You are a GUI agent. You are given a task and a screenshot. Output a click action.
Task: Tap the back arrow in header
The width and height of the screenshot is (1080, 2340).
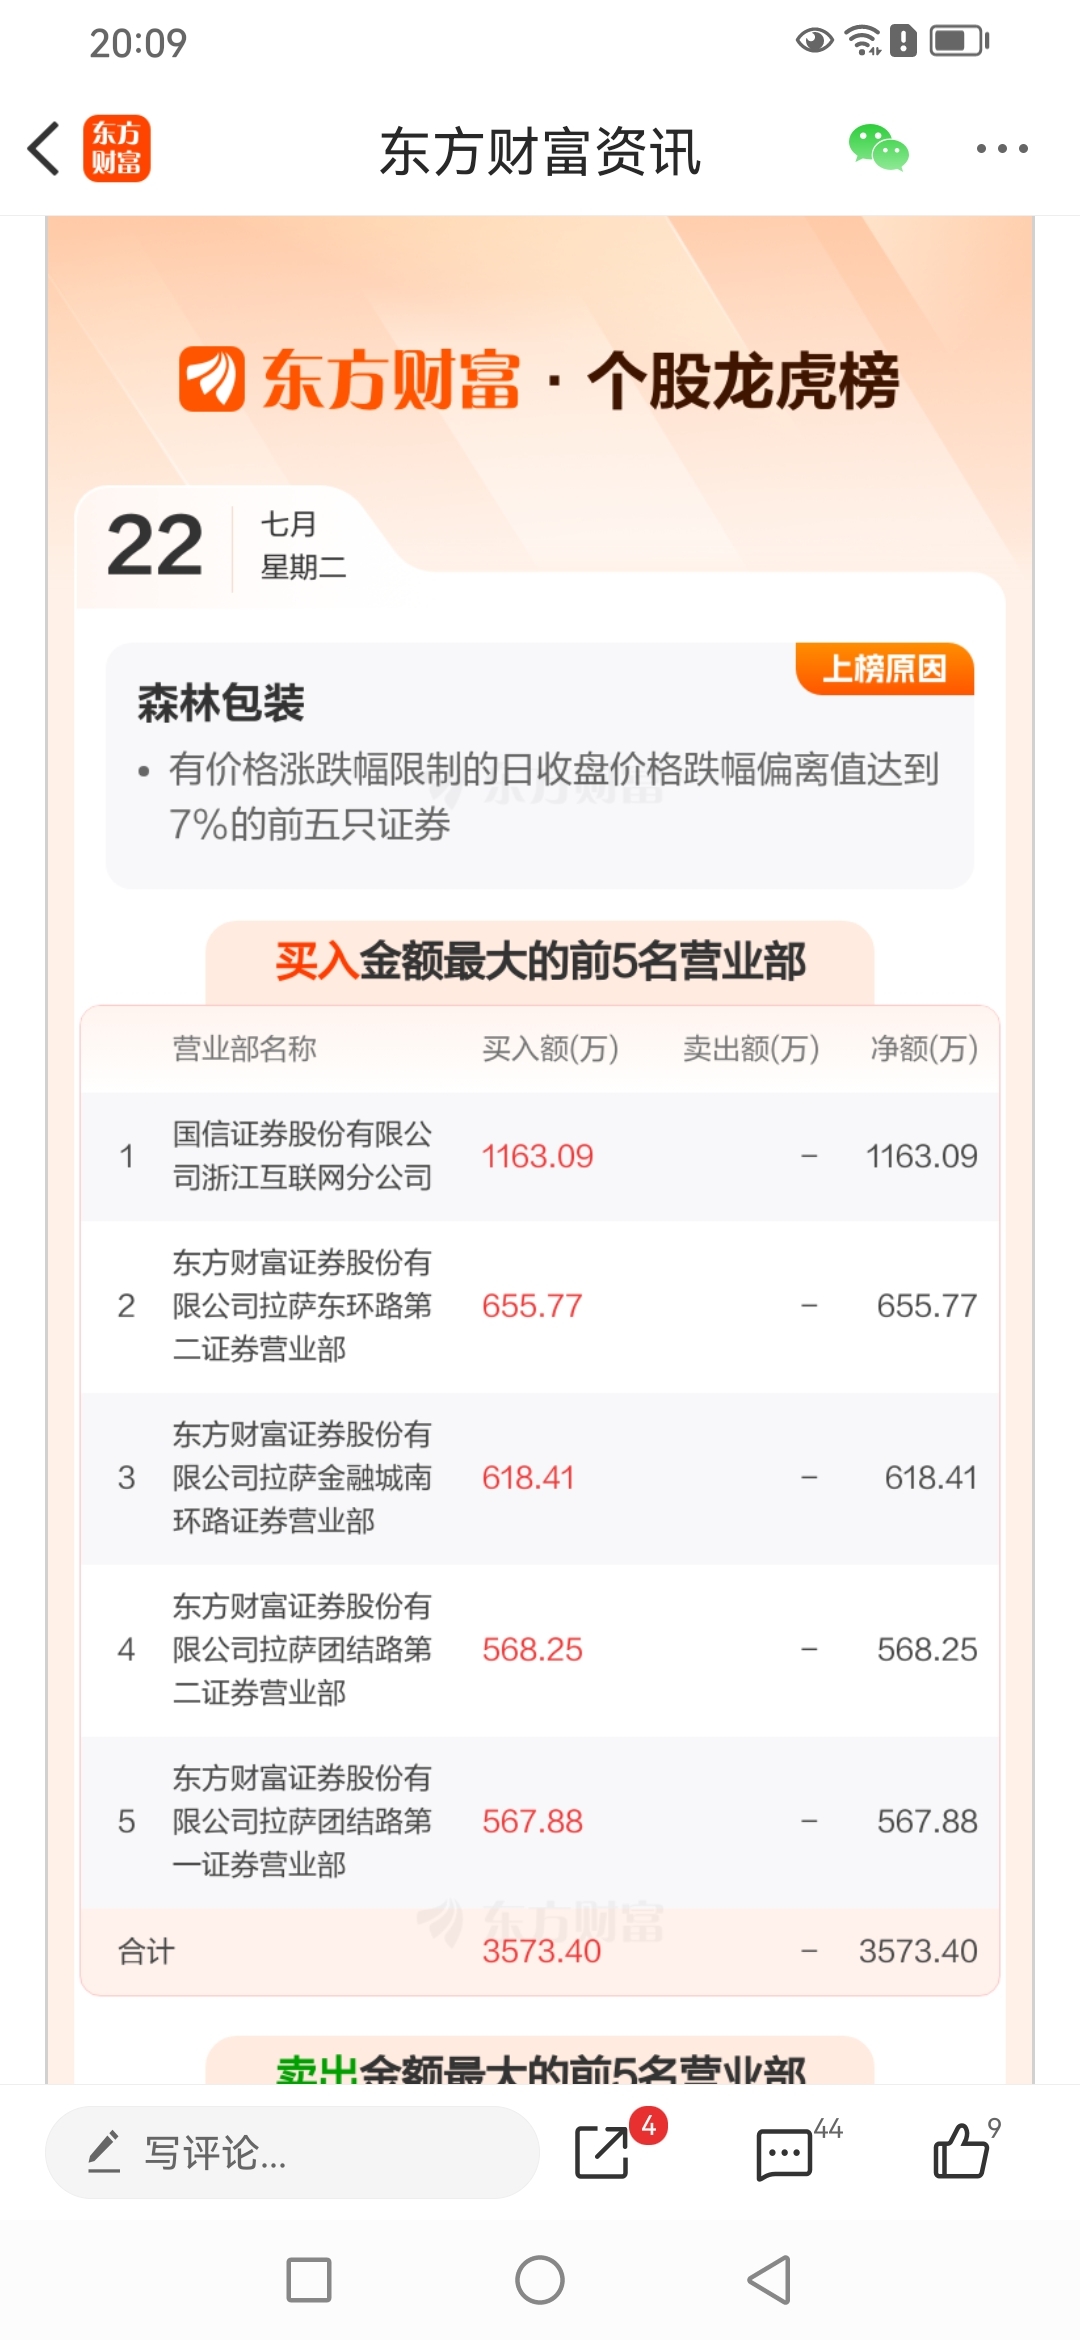44,148
